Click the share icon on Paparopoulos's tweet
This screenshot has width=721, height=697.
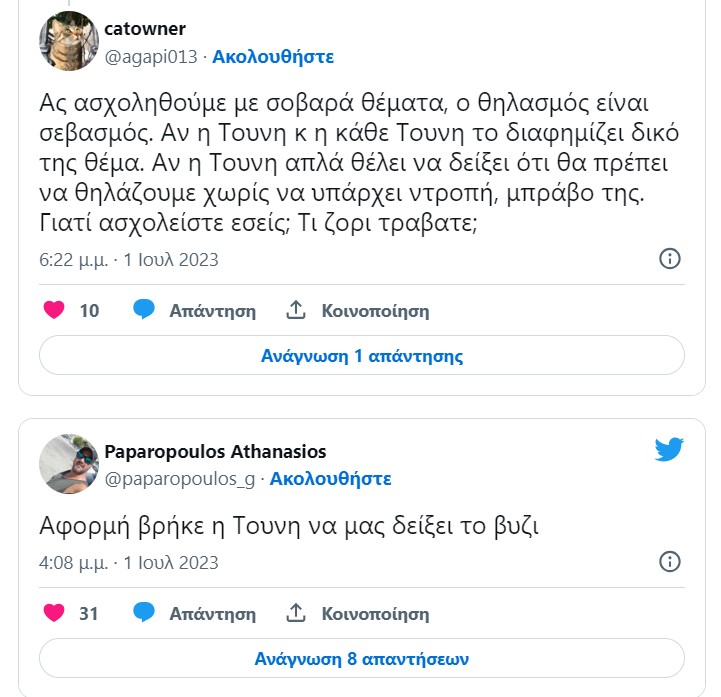(x=296, y=613)
